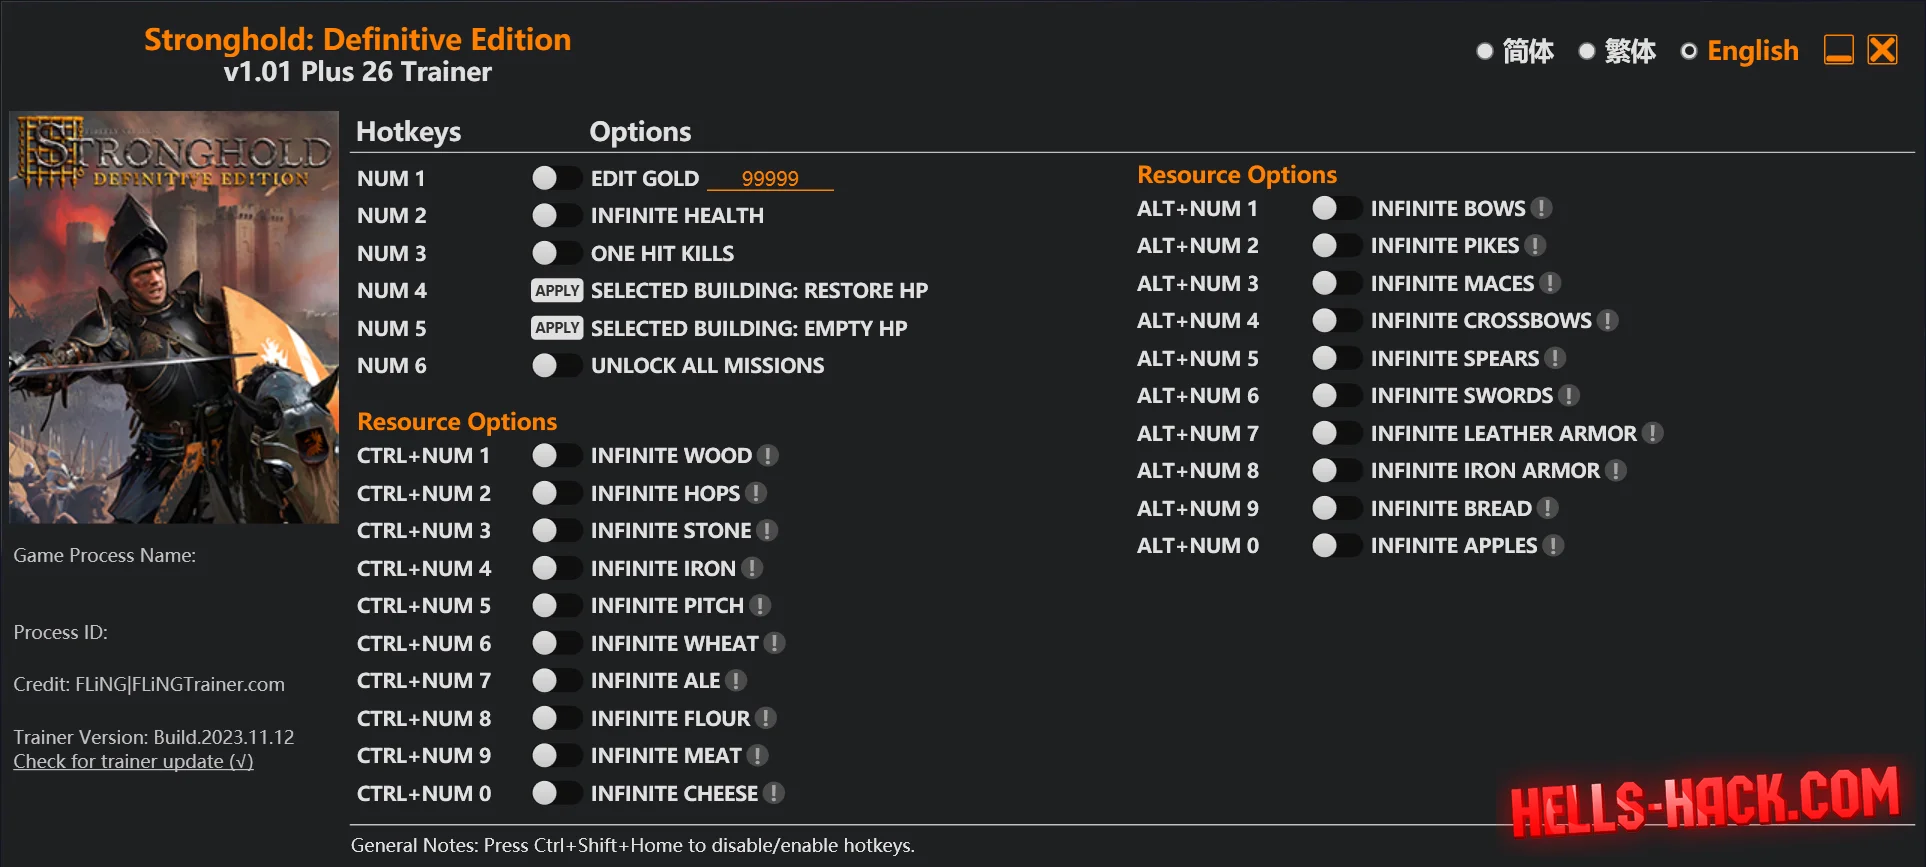Switch on INFINITE WOOD toggle
This screenshot has height=867, width=1926.
(x=556, y=456)
